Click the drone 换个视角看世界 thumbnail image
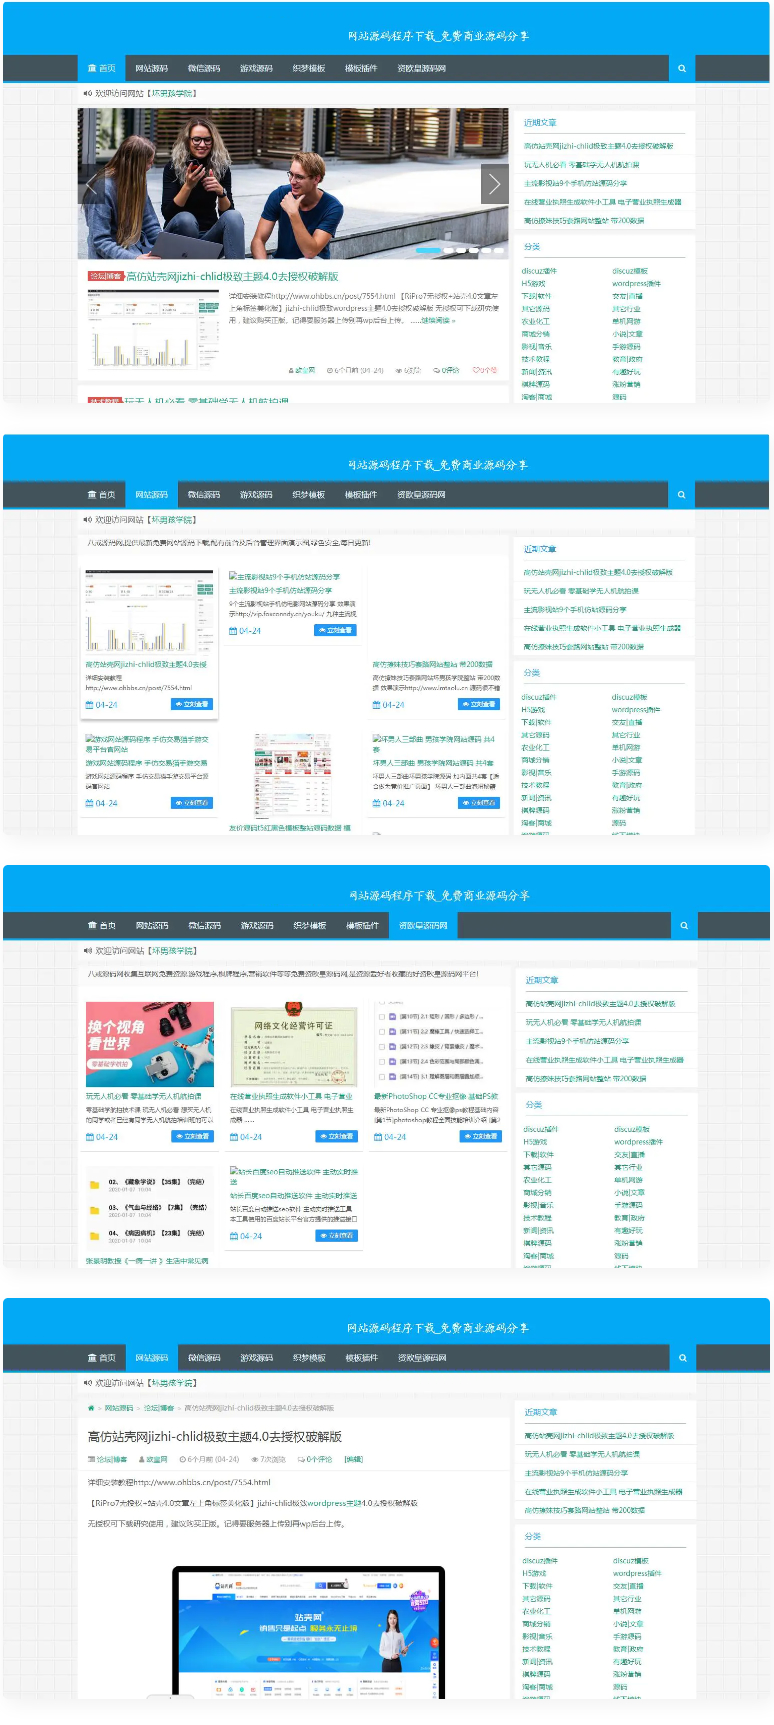This screenshot has width=774, height=1725. tap(150, 1044)
